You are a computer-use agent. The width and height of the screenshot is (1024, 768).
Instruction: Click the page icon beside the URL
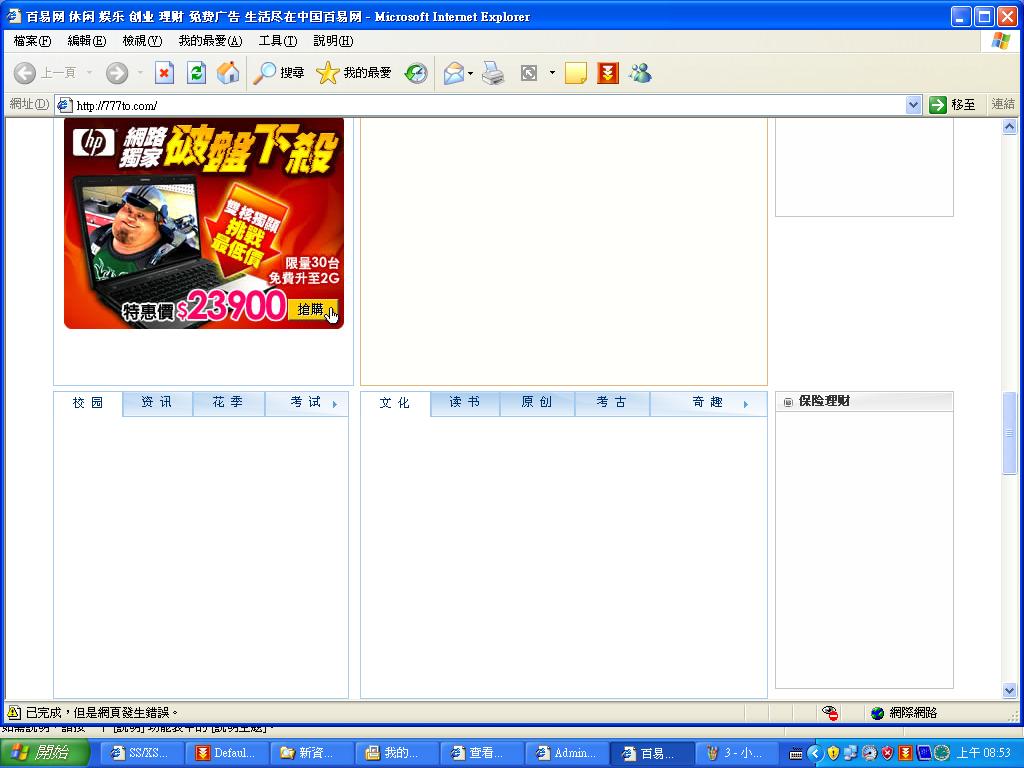pos(64,104)
